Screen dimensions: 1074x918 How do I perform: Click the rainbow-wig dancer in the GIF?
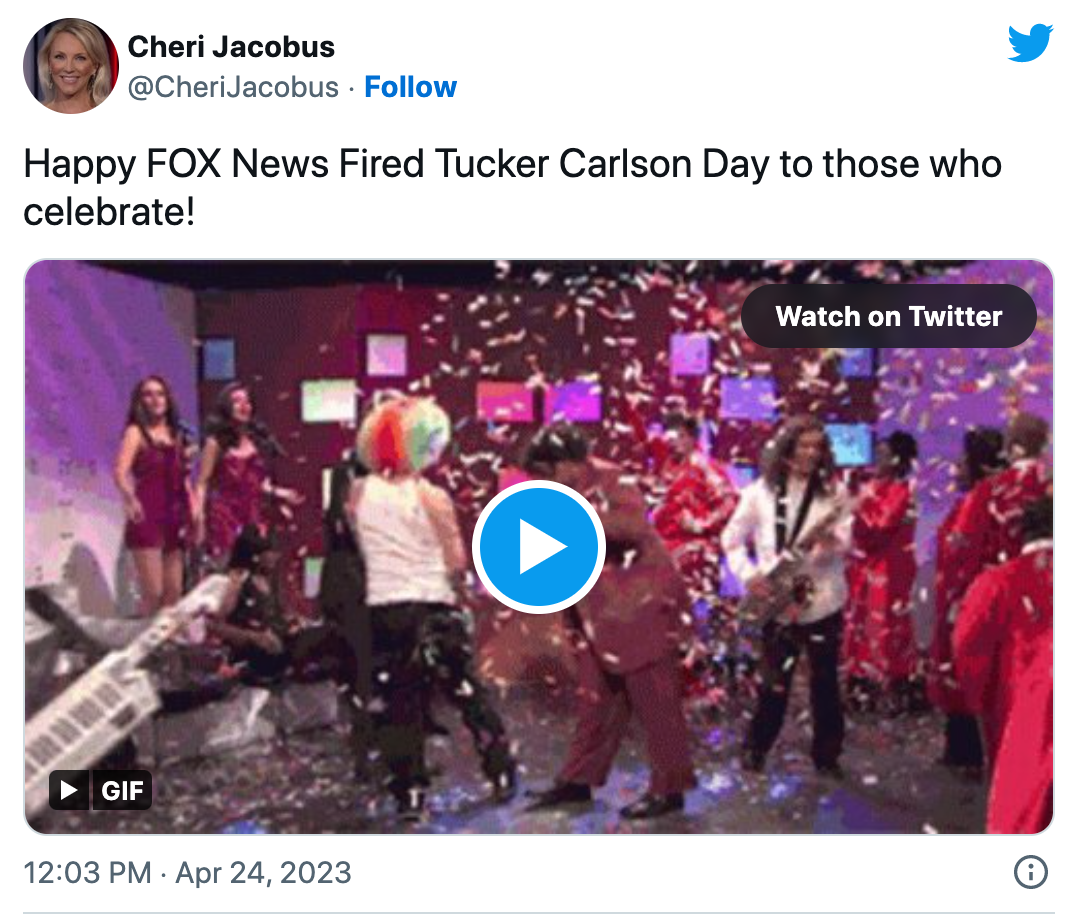[407, 560]
